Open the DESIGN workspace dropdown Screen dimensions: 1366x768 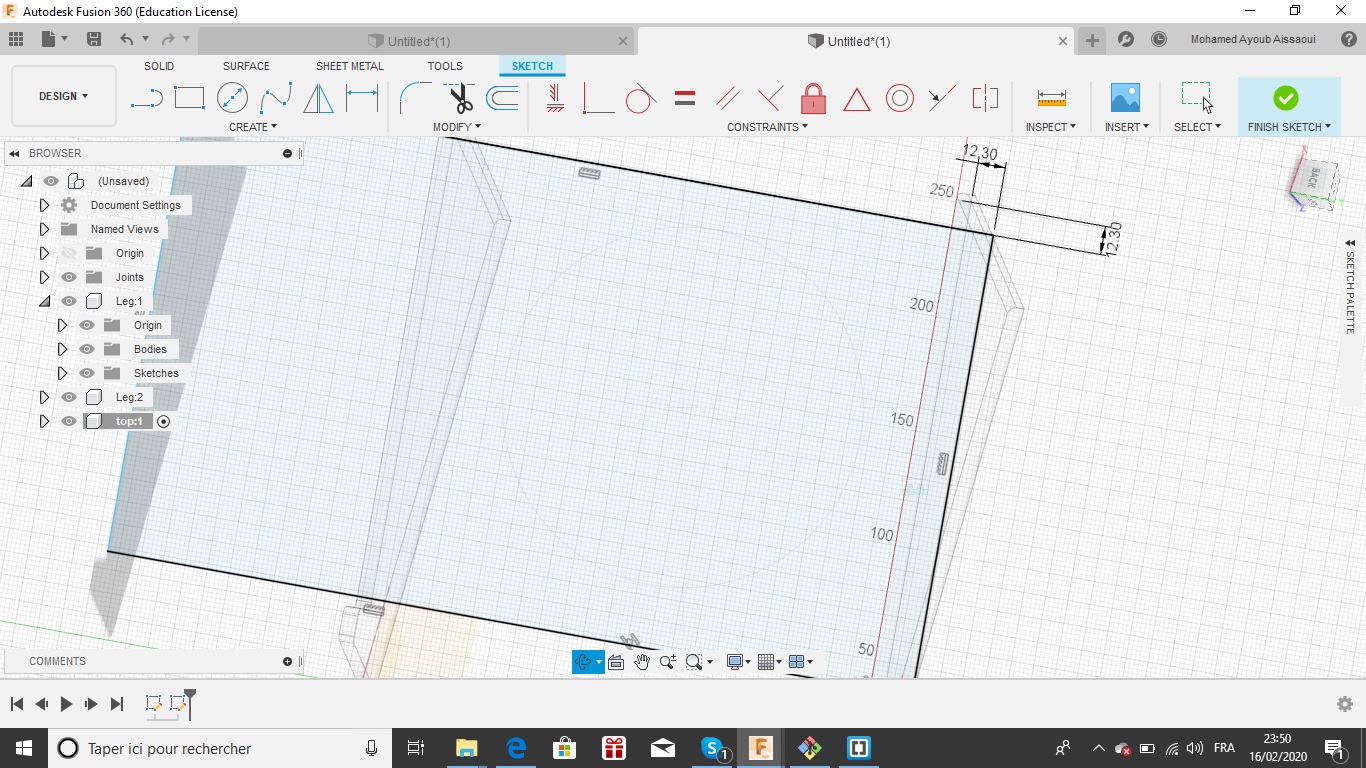click(63, 96)
